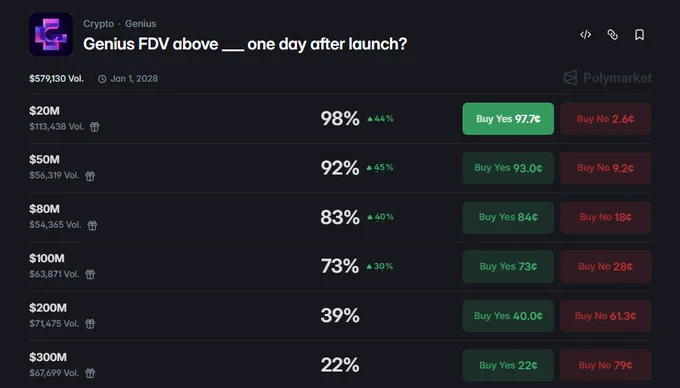The width and height of the screenshot is (680, 388).
Task: Buy Yes at 97.7¢ for $20M
Action: click(508, 119)
